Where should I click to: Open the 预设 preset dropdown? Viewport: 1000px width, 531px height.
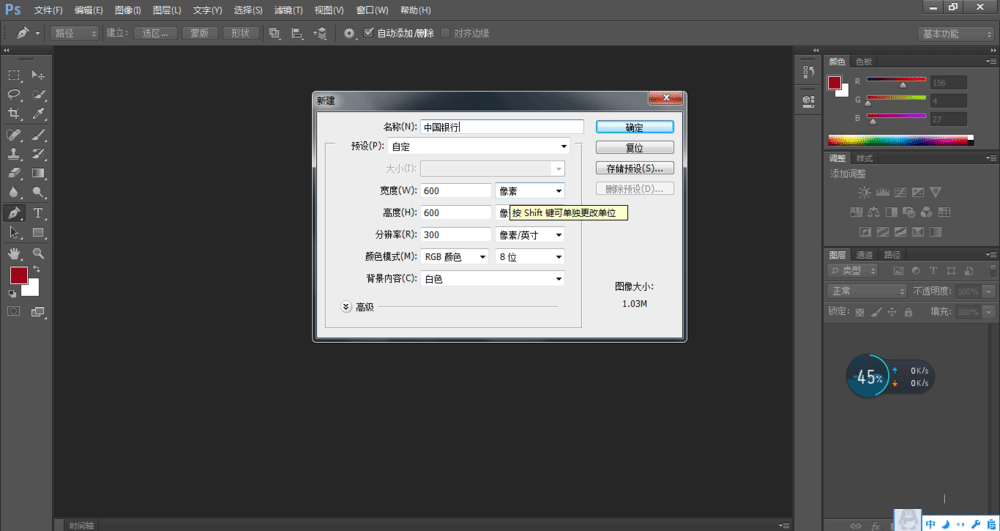pyautogui.click(x=478, y=147)
